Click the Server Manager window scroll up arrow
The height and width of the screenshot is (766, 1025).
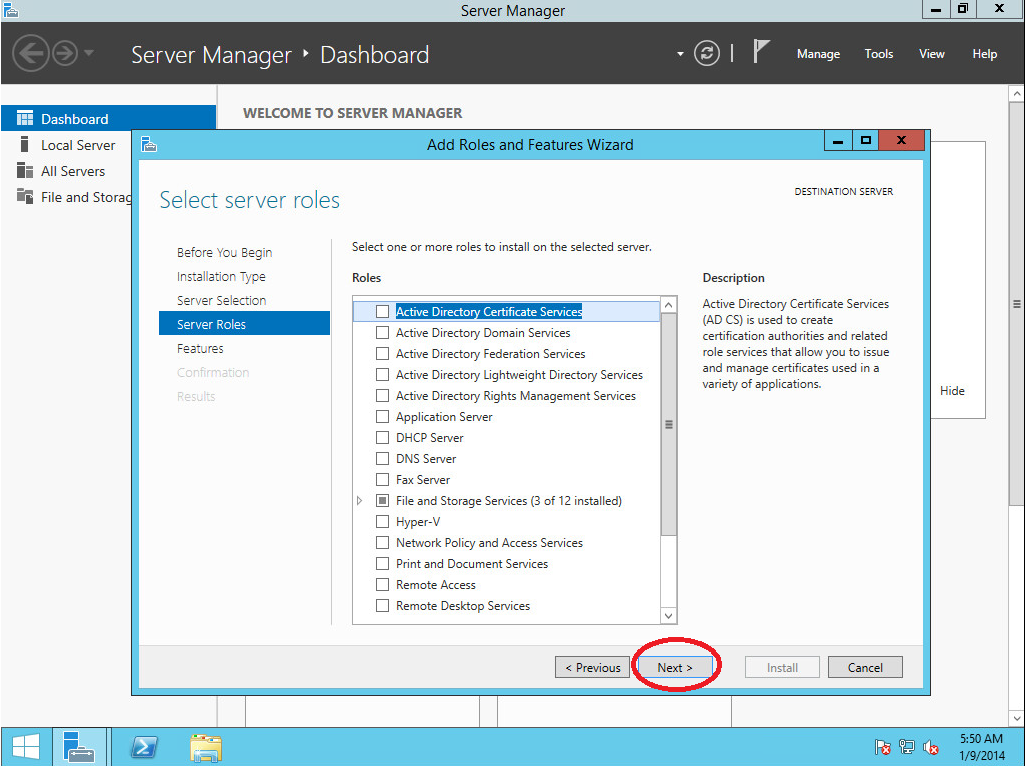pos(1017,93)
